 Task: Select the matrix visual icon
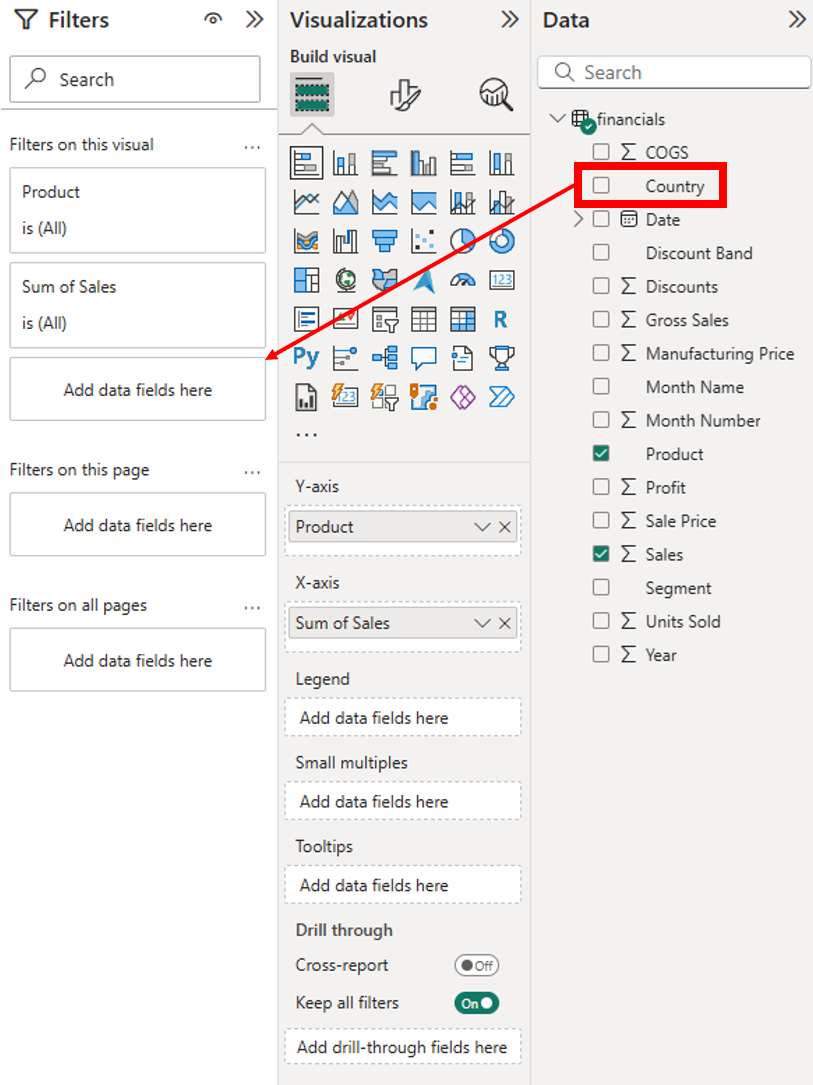pyautogui.click(x=462, y=319)
